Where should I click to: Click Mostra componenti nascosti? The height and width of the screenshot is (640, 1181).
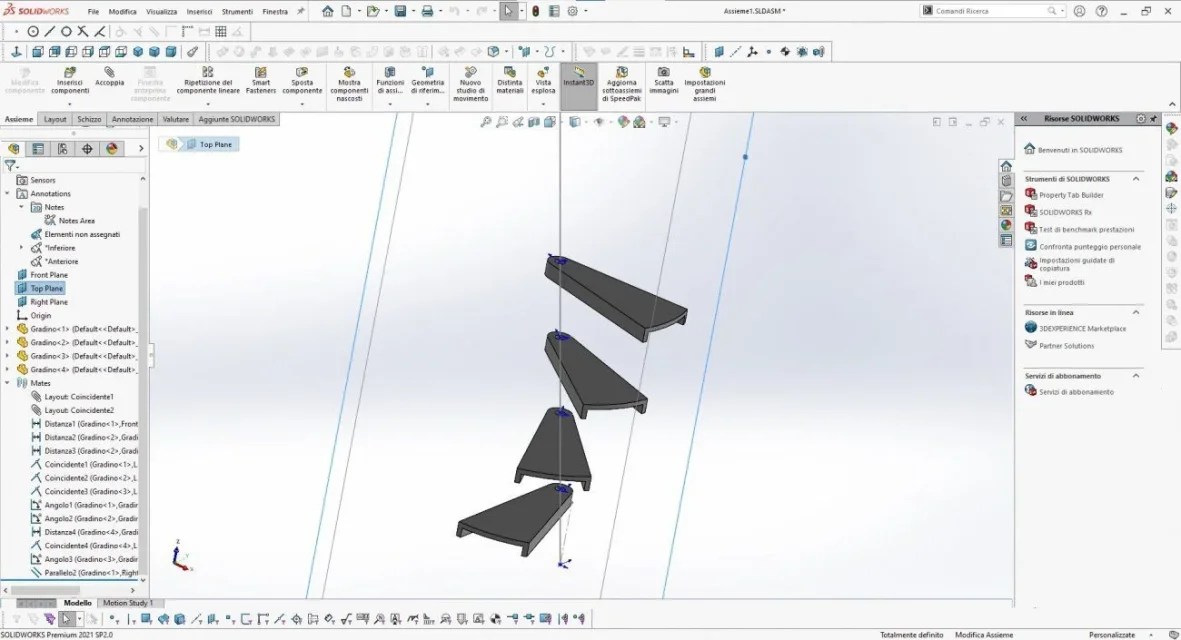pos(349,84)
